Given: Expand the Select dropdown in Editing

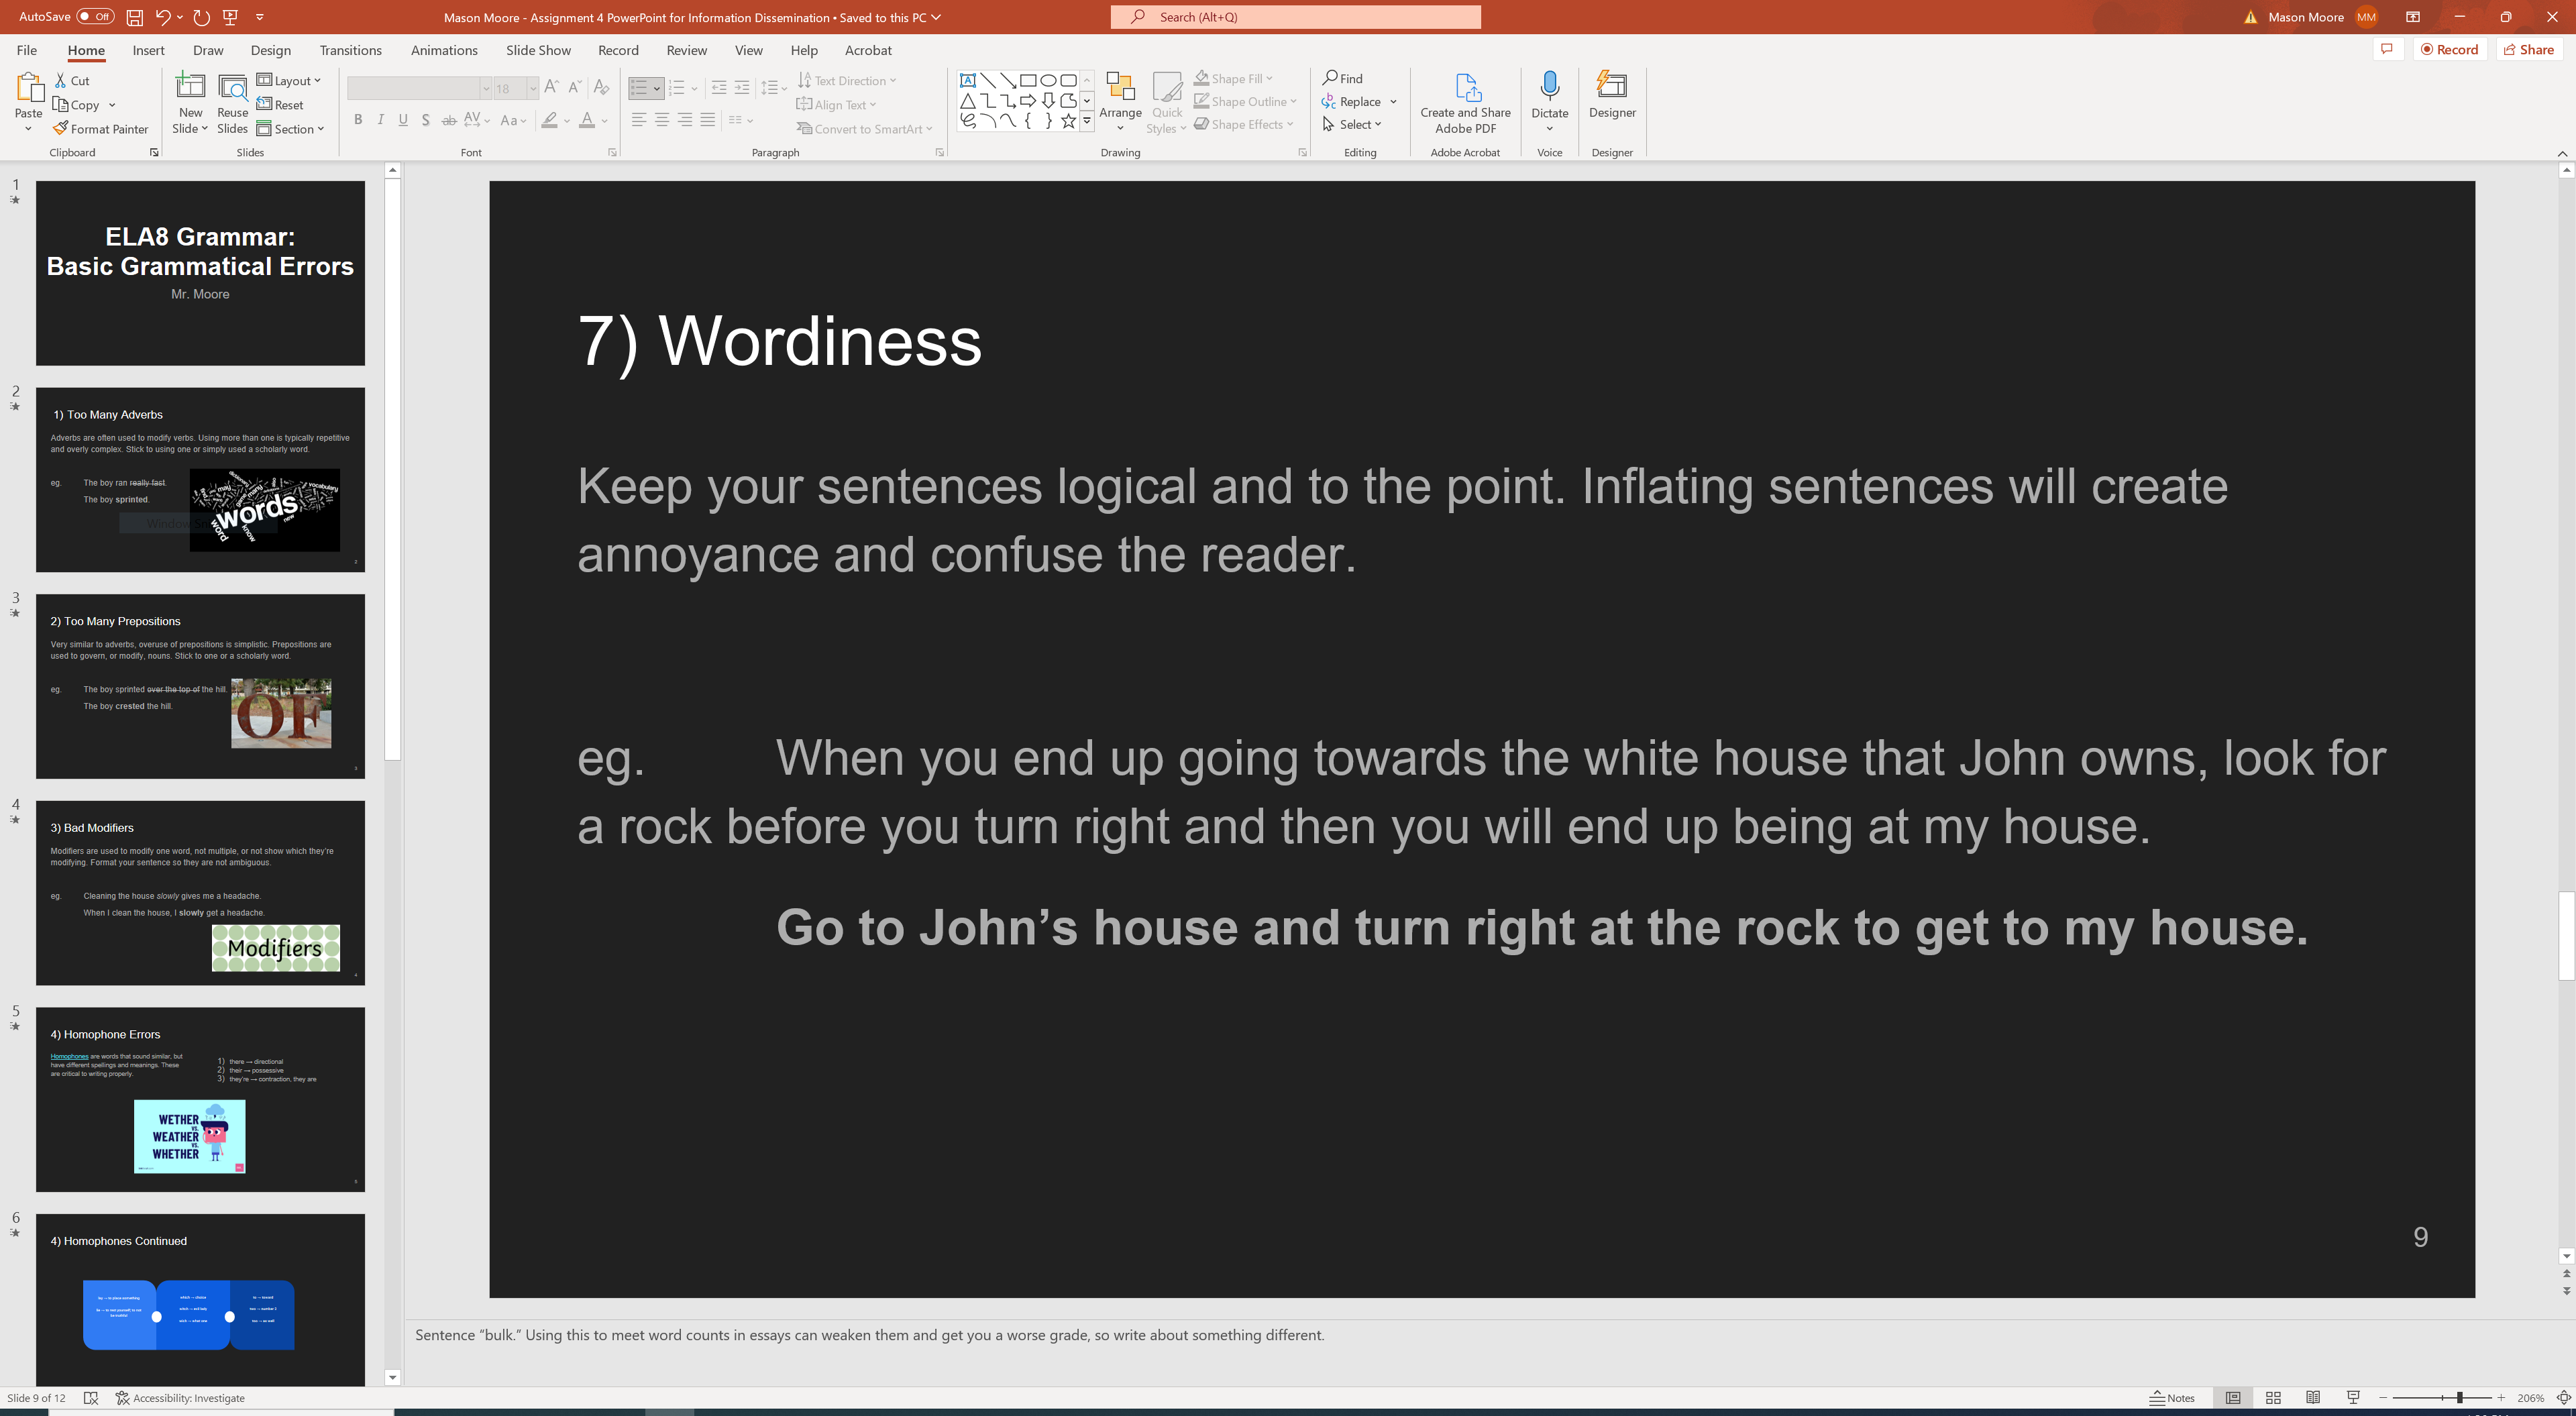Looking at the screenshot, I should (x=1352, y=125).
